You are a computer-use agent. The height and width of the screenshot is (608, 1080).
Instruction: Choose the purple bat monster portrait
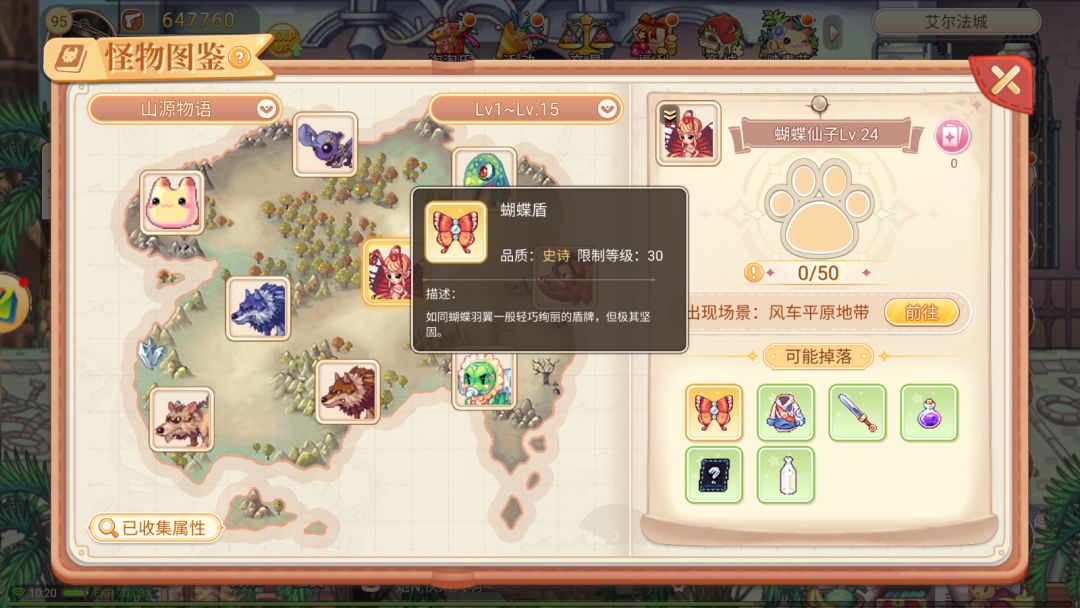(325, 145)
